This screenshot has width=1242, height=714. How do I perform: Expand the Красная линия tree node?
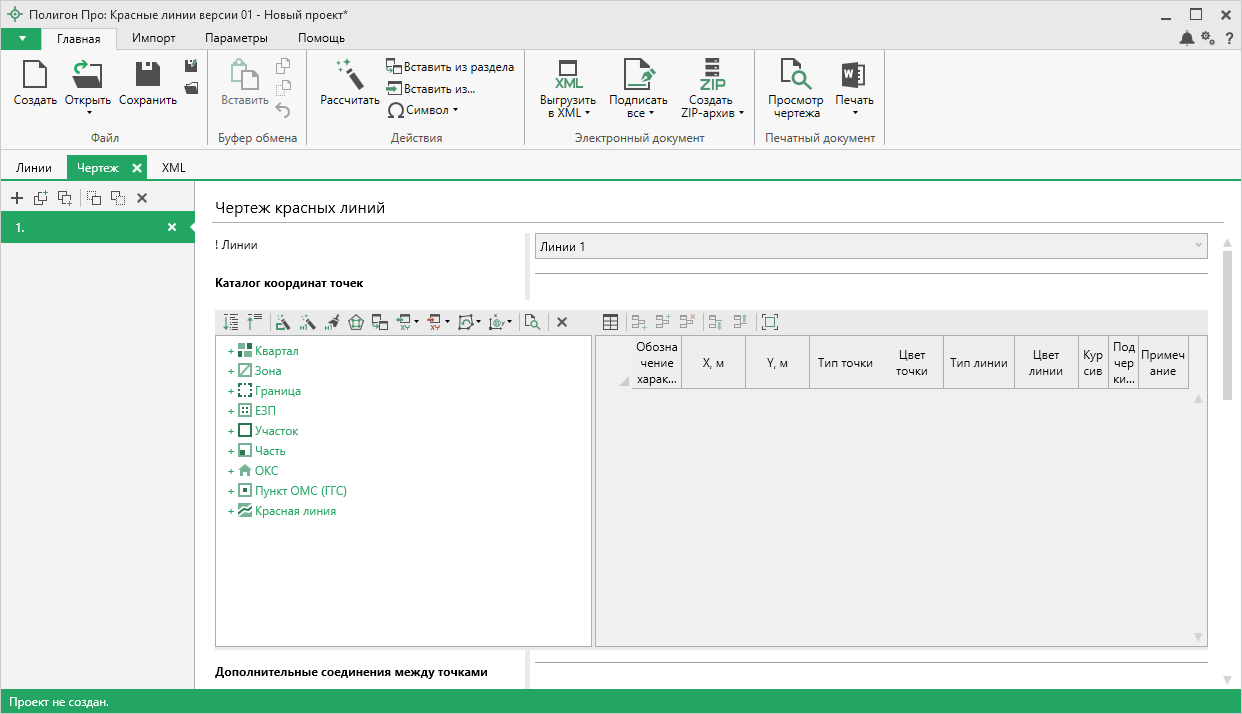point(231,511)
